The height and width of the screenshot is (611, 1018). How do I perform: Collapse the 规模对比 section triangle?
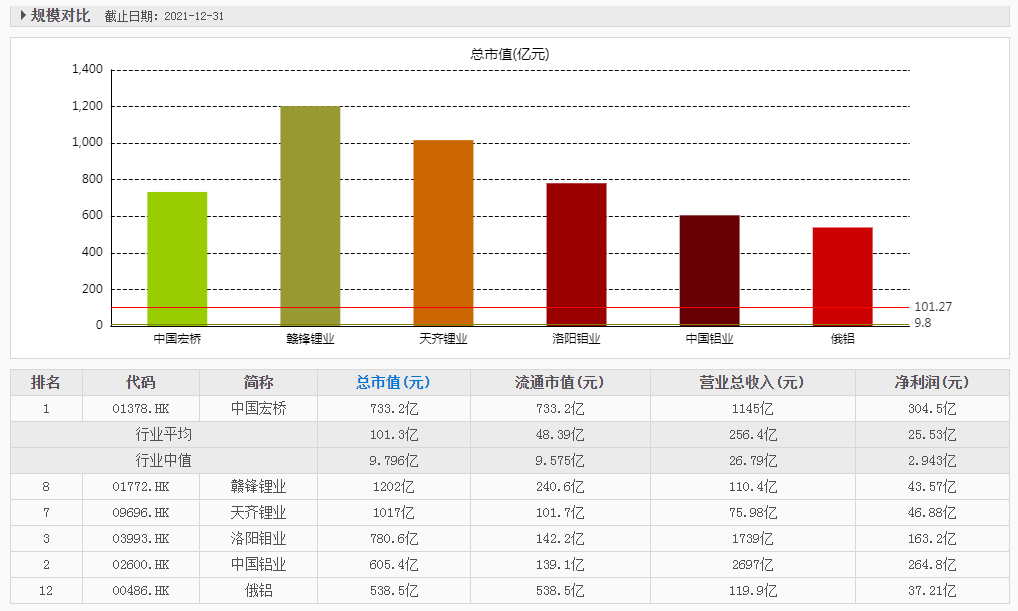[x=23, y=16]
